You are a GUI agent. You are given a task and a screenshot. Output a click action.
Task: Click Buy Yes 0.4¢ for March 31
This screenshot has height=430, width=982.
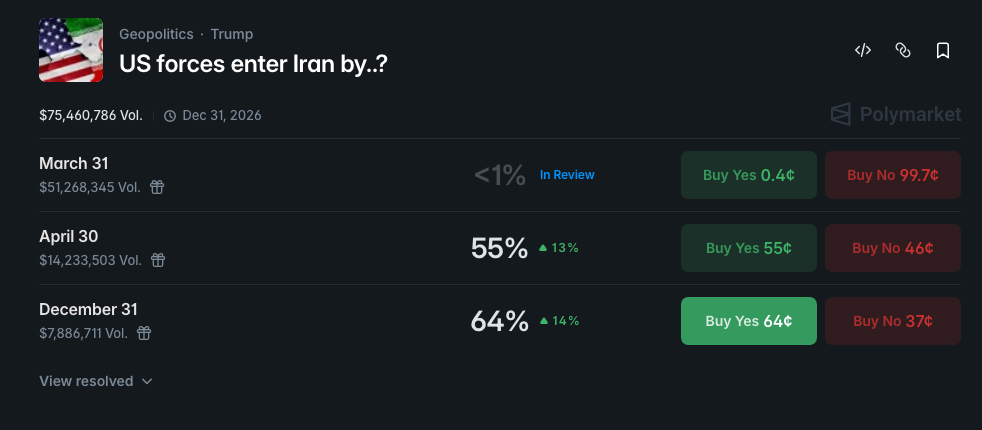(748, 175)
